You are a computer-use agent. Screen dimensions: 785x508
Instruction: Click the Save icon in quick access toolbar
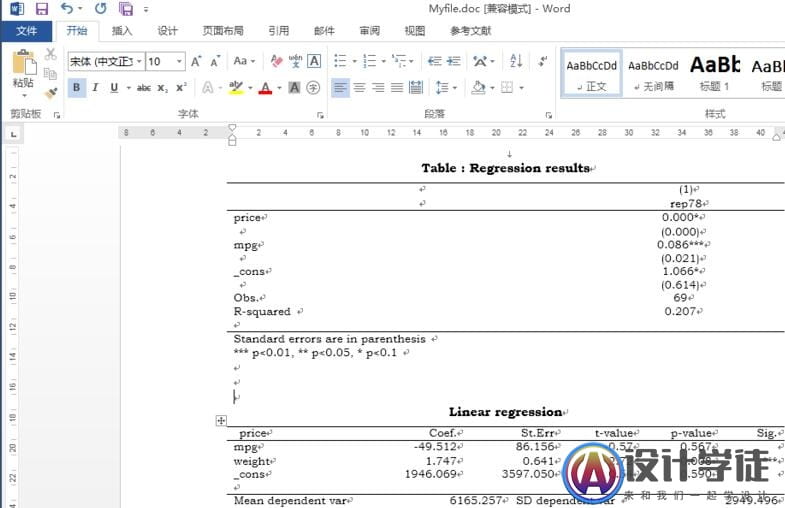coord(42,9)
